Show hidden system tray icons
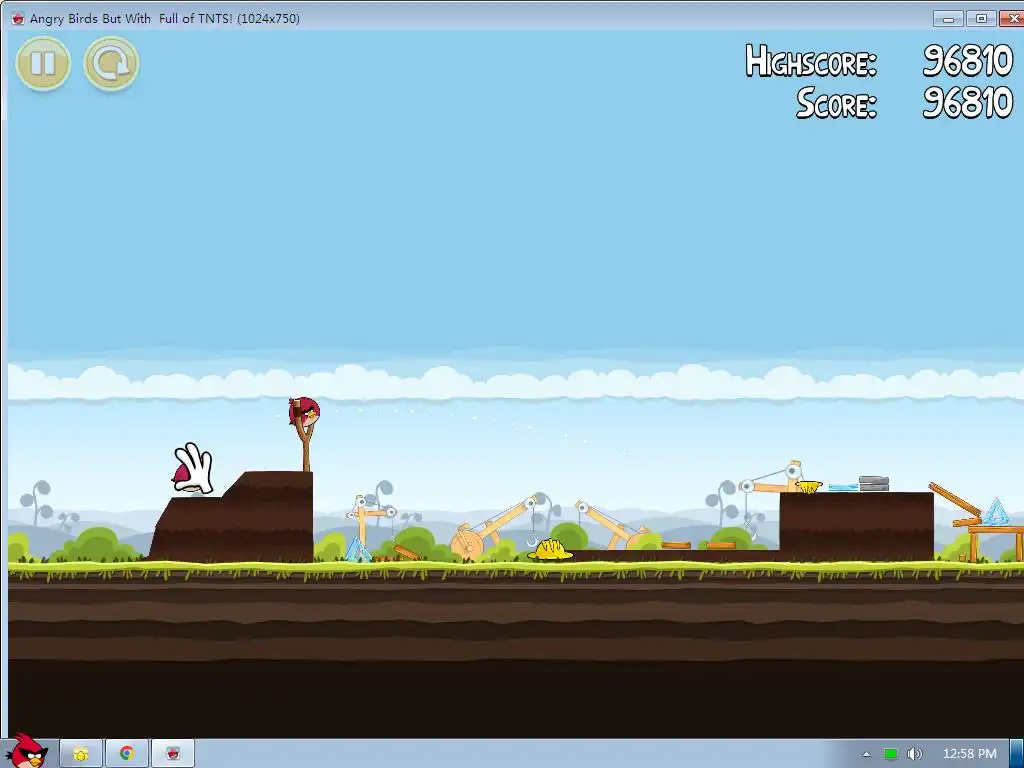Image resolution: width=1024 pixels, height=768 pixels. point(866,754)
